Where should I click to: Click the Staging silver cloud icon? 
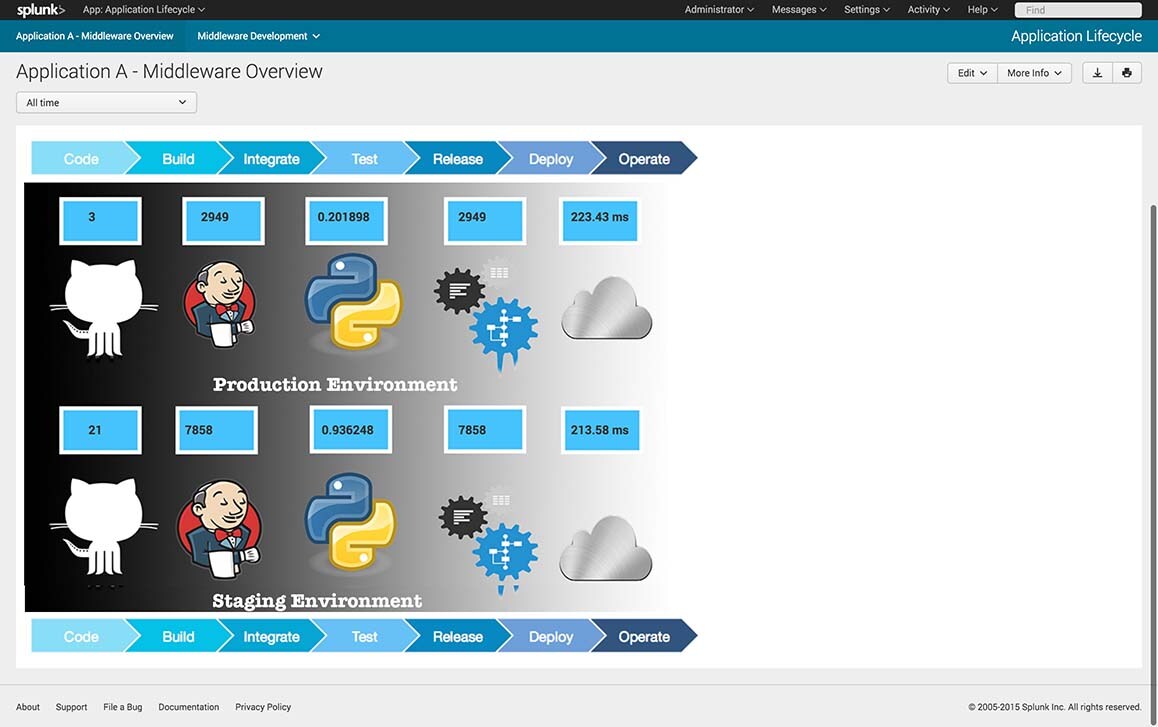point(606,548)
